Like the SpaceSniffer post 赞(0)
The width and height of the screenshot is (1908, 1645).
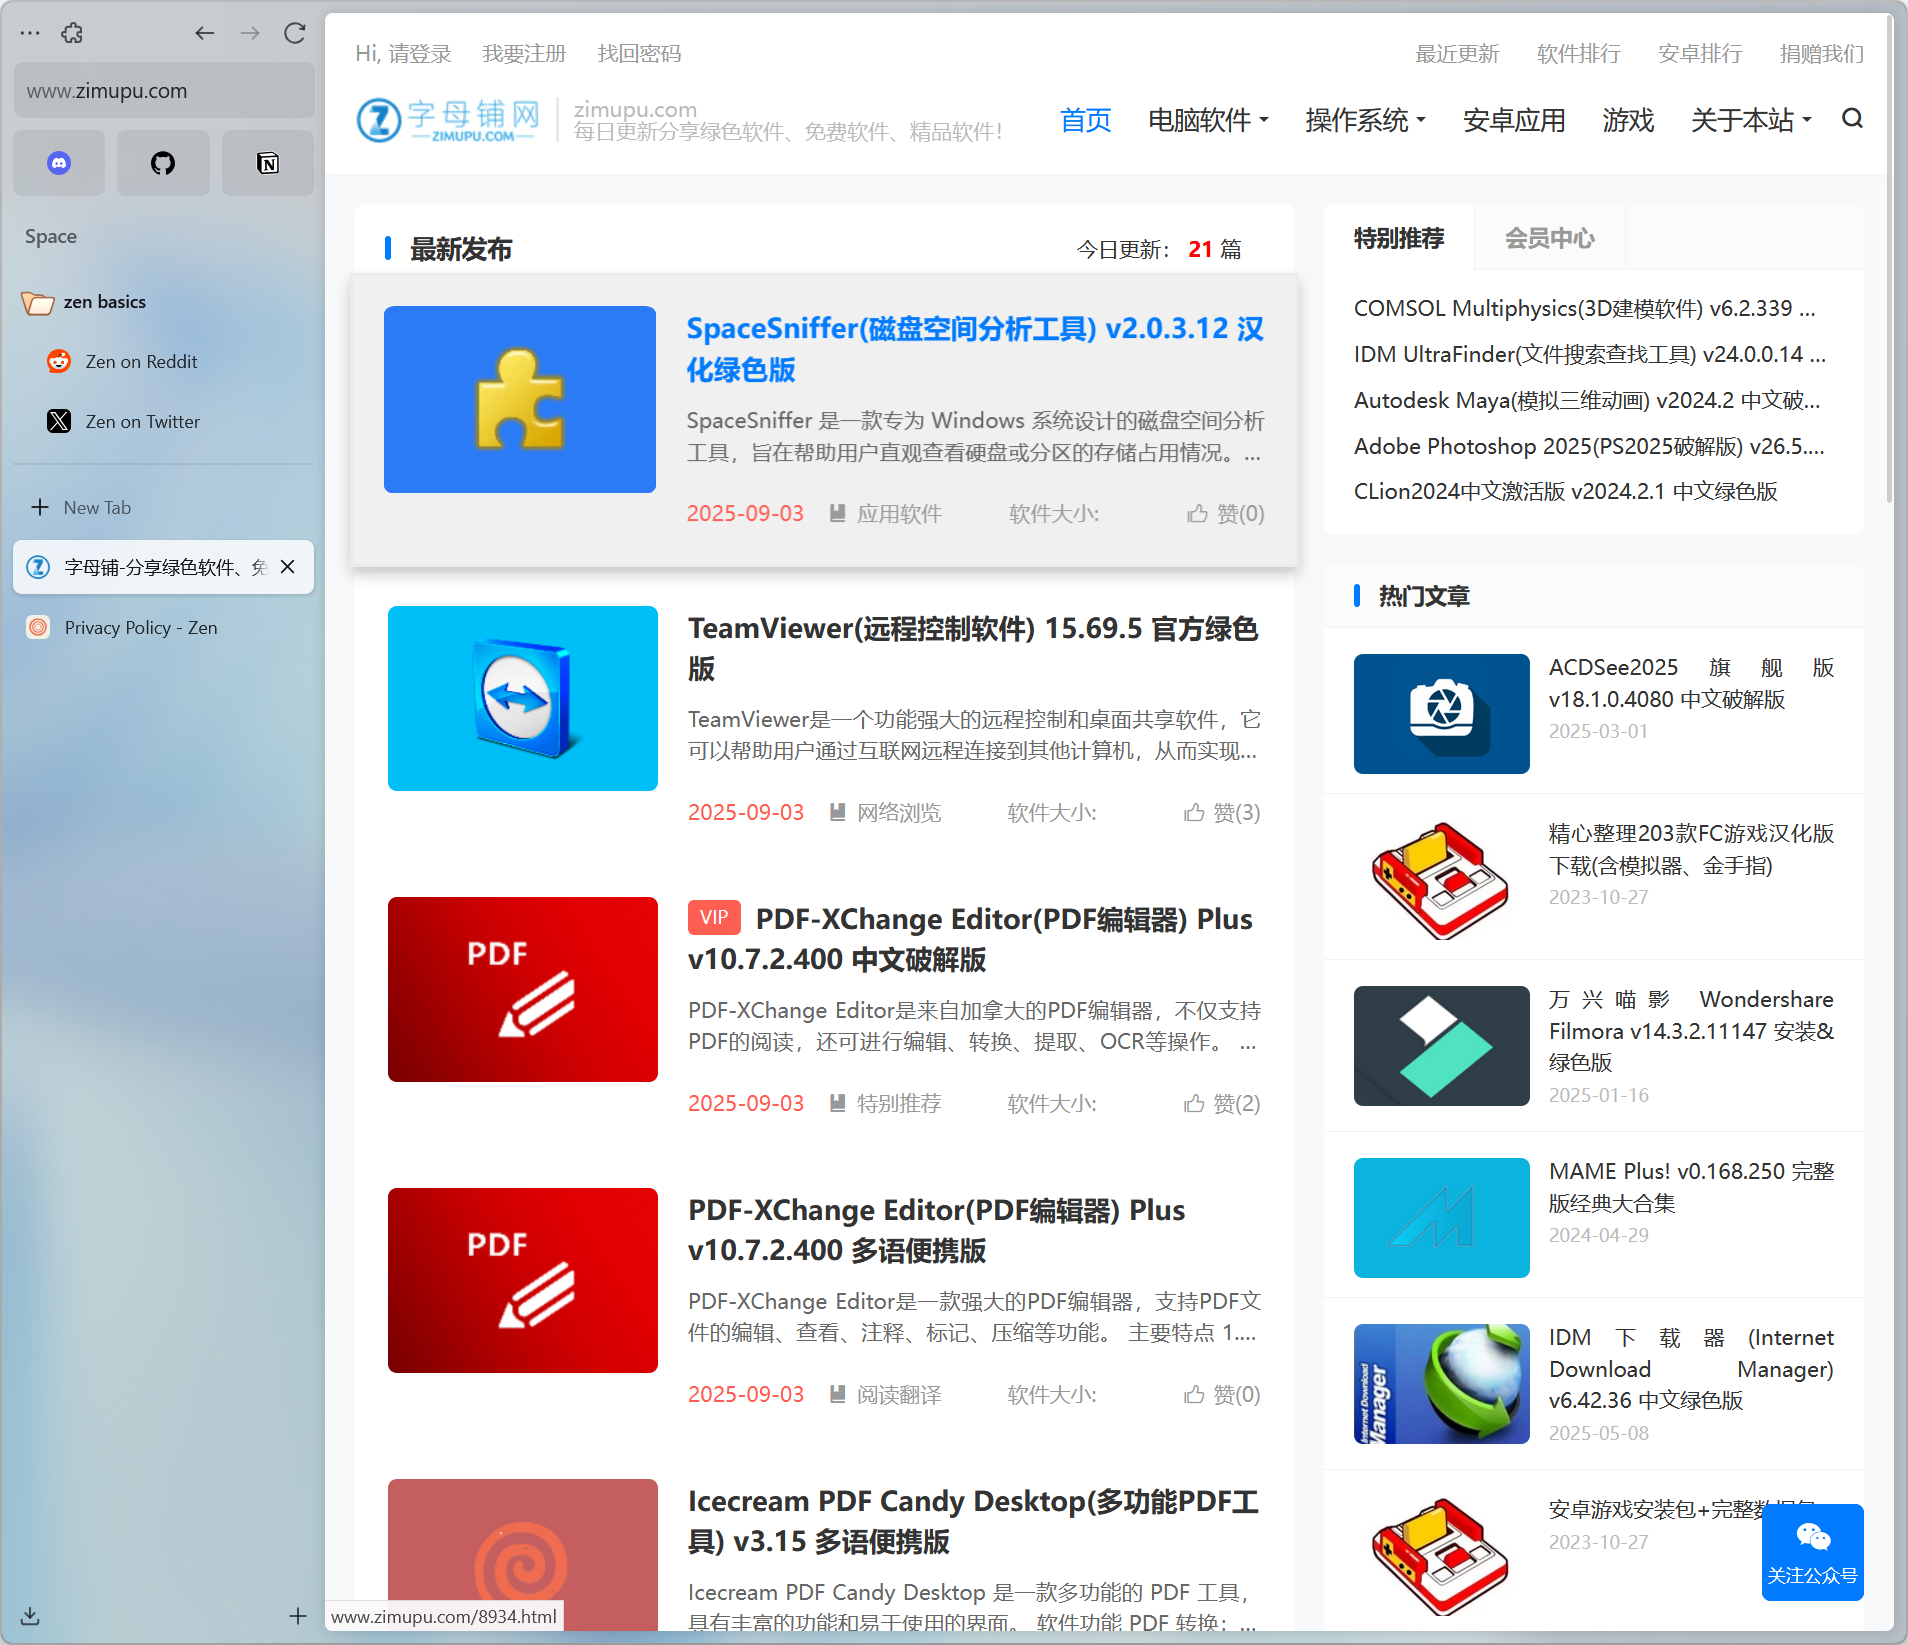(1226, 513)
